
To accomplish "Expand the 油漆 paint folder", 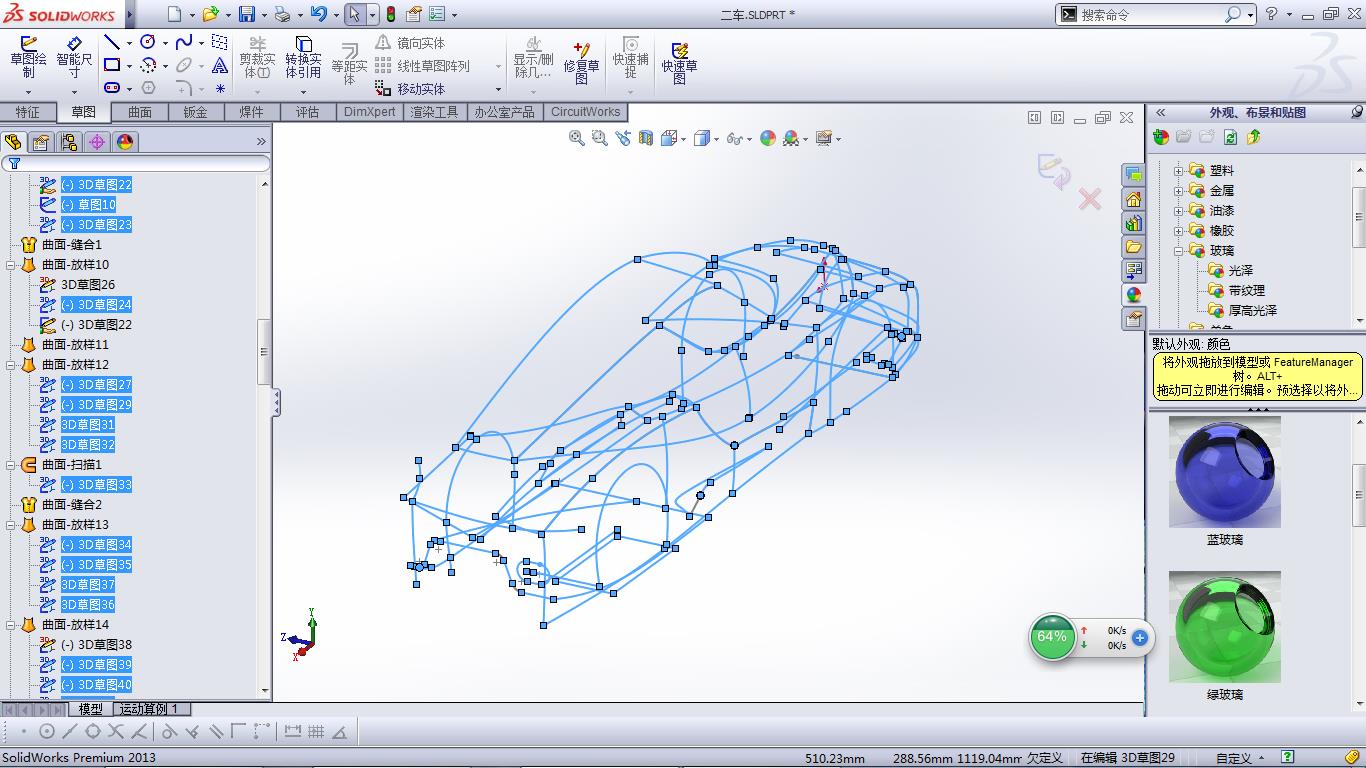I will pyautogui.click(x=1178, y=210).
